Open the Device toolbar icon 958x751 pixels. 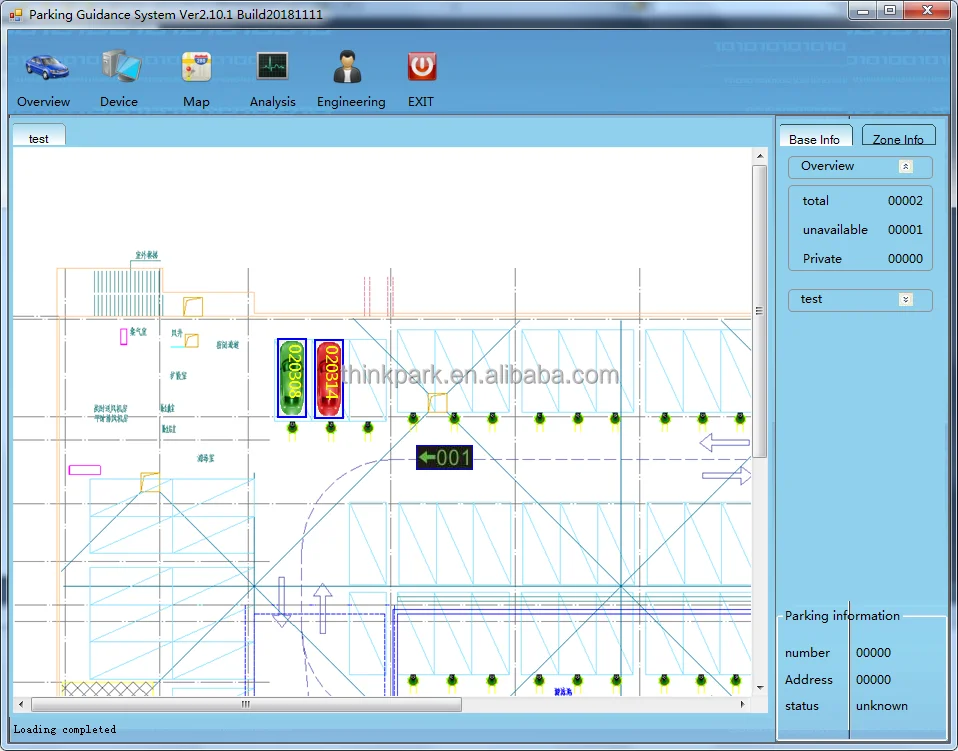120,67
